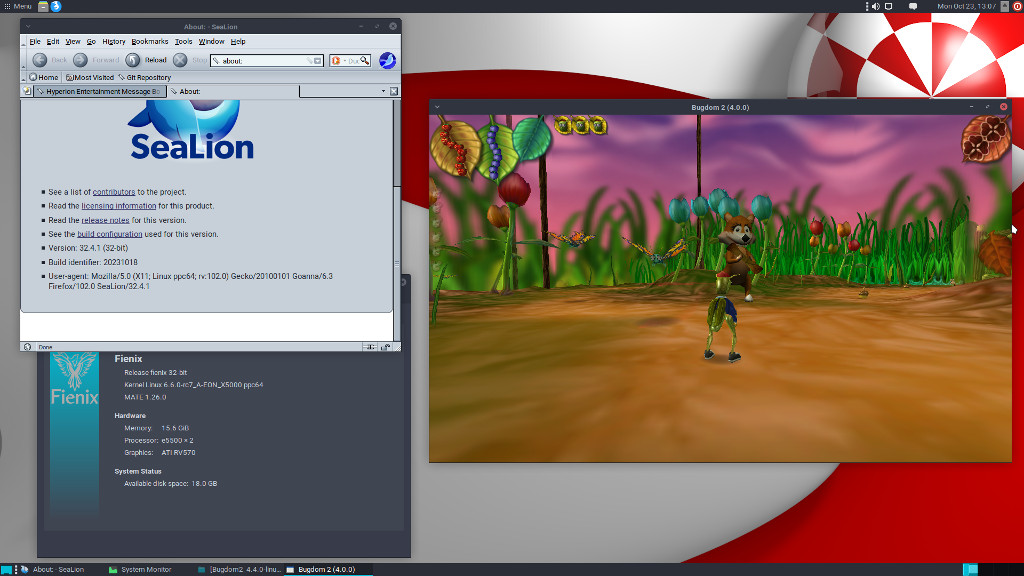Screen dimensions: 1024x576
Task: Click the show desktop icon in bottom panel
Action: point(6,569)
